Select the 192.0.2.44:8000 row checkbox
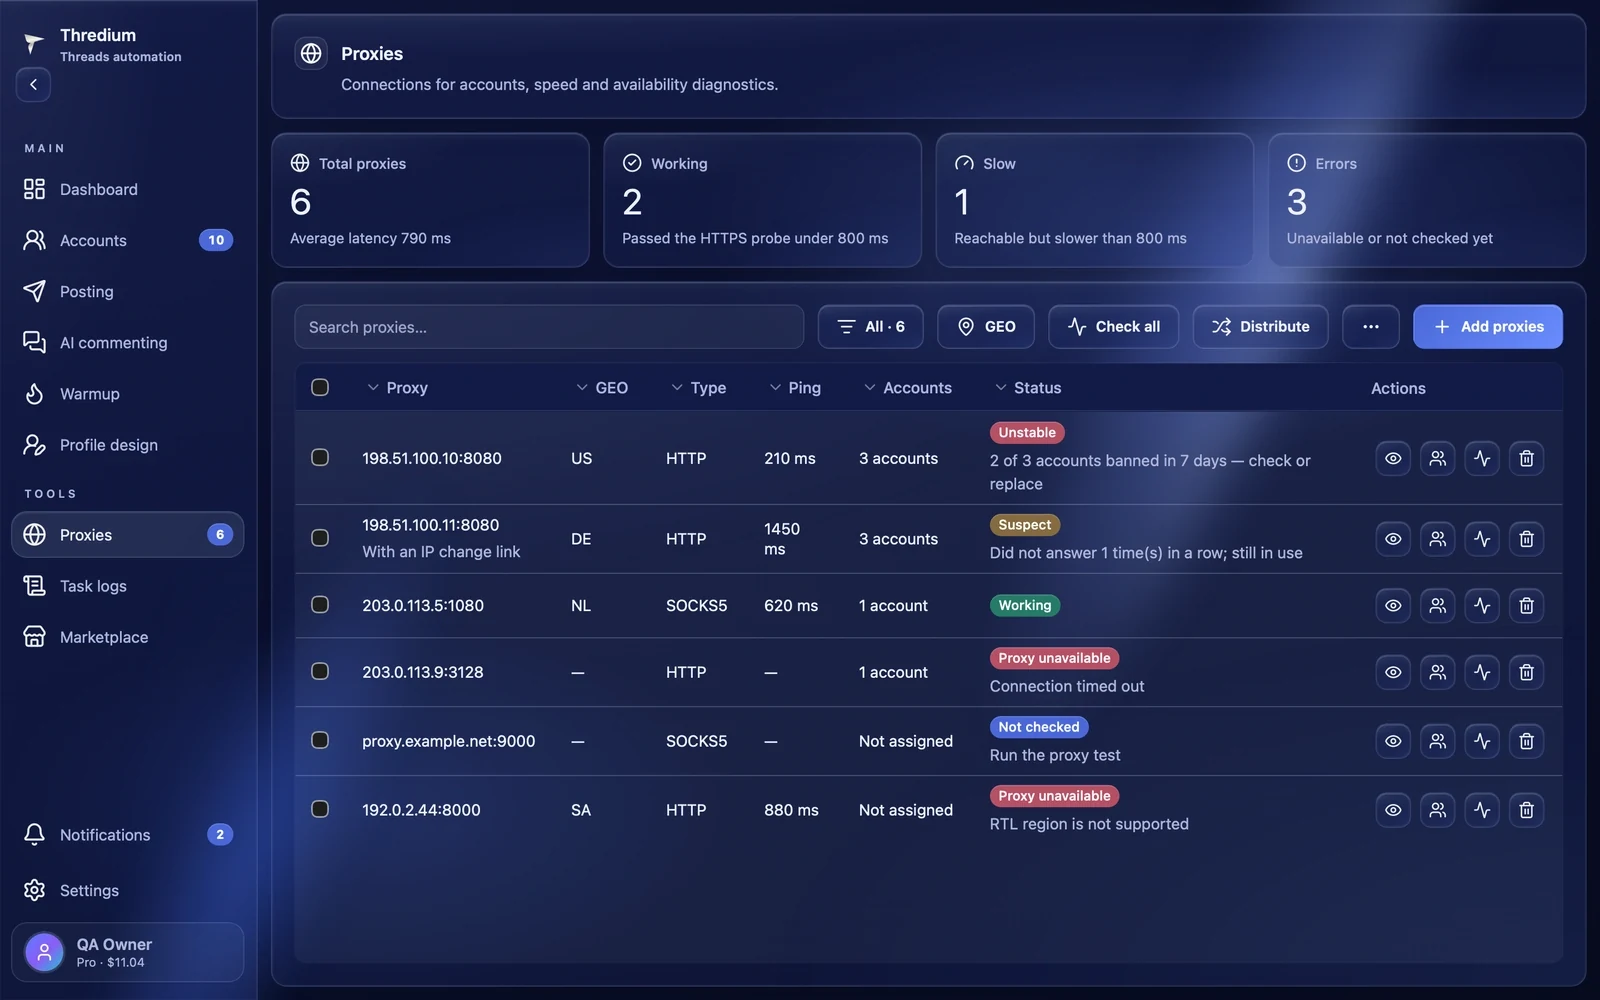This screenshot has height=1000, width=1600. pos(320,809)
